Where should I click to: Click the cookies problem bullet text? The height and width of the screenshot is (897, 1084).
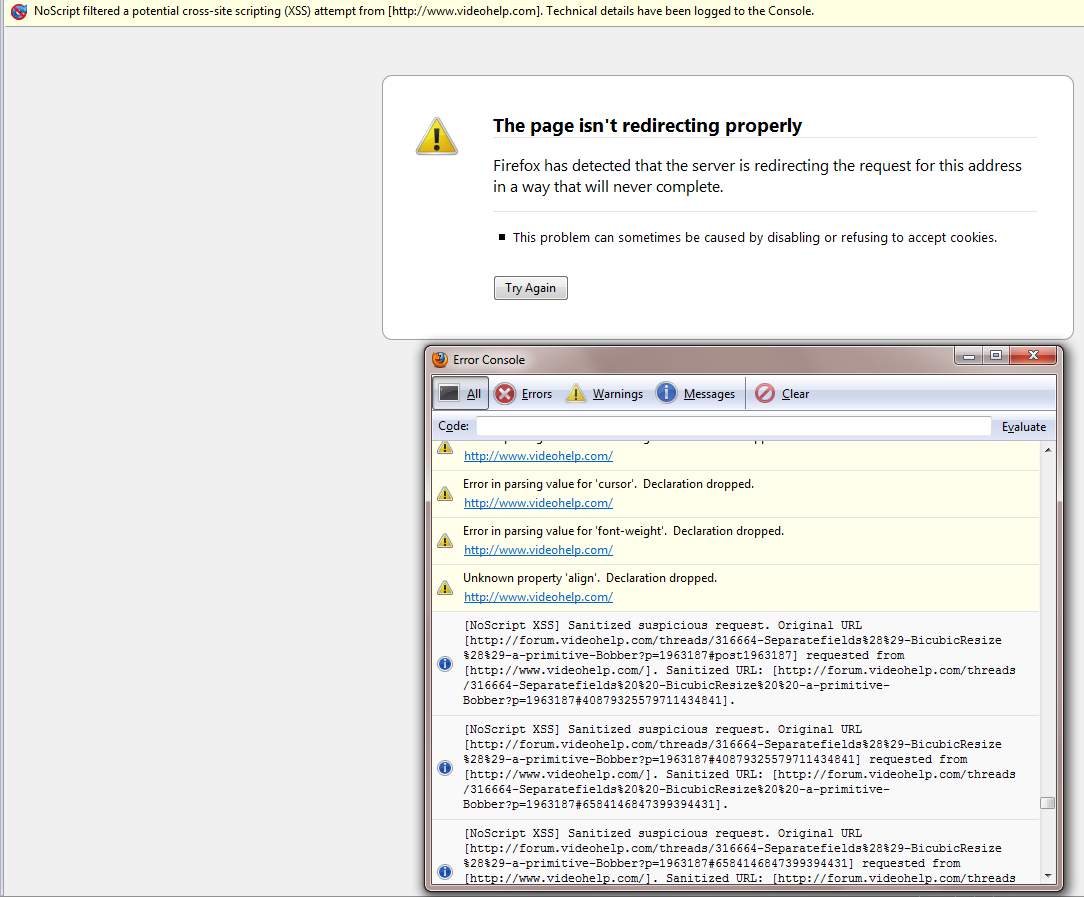[x=755, y=237]
